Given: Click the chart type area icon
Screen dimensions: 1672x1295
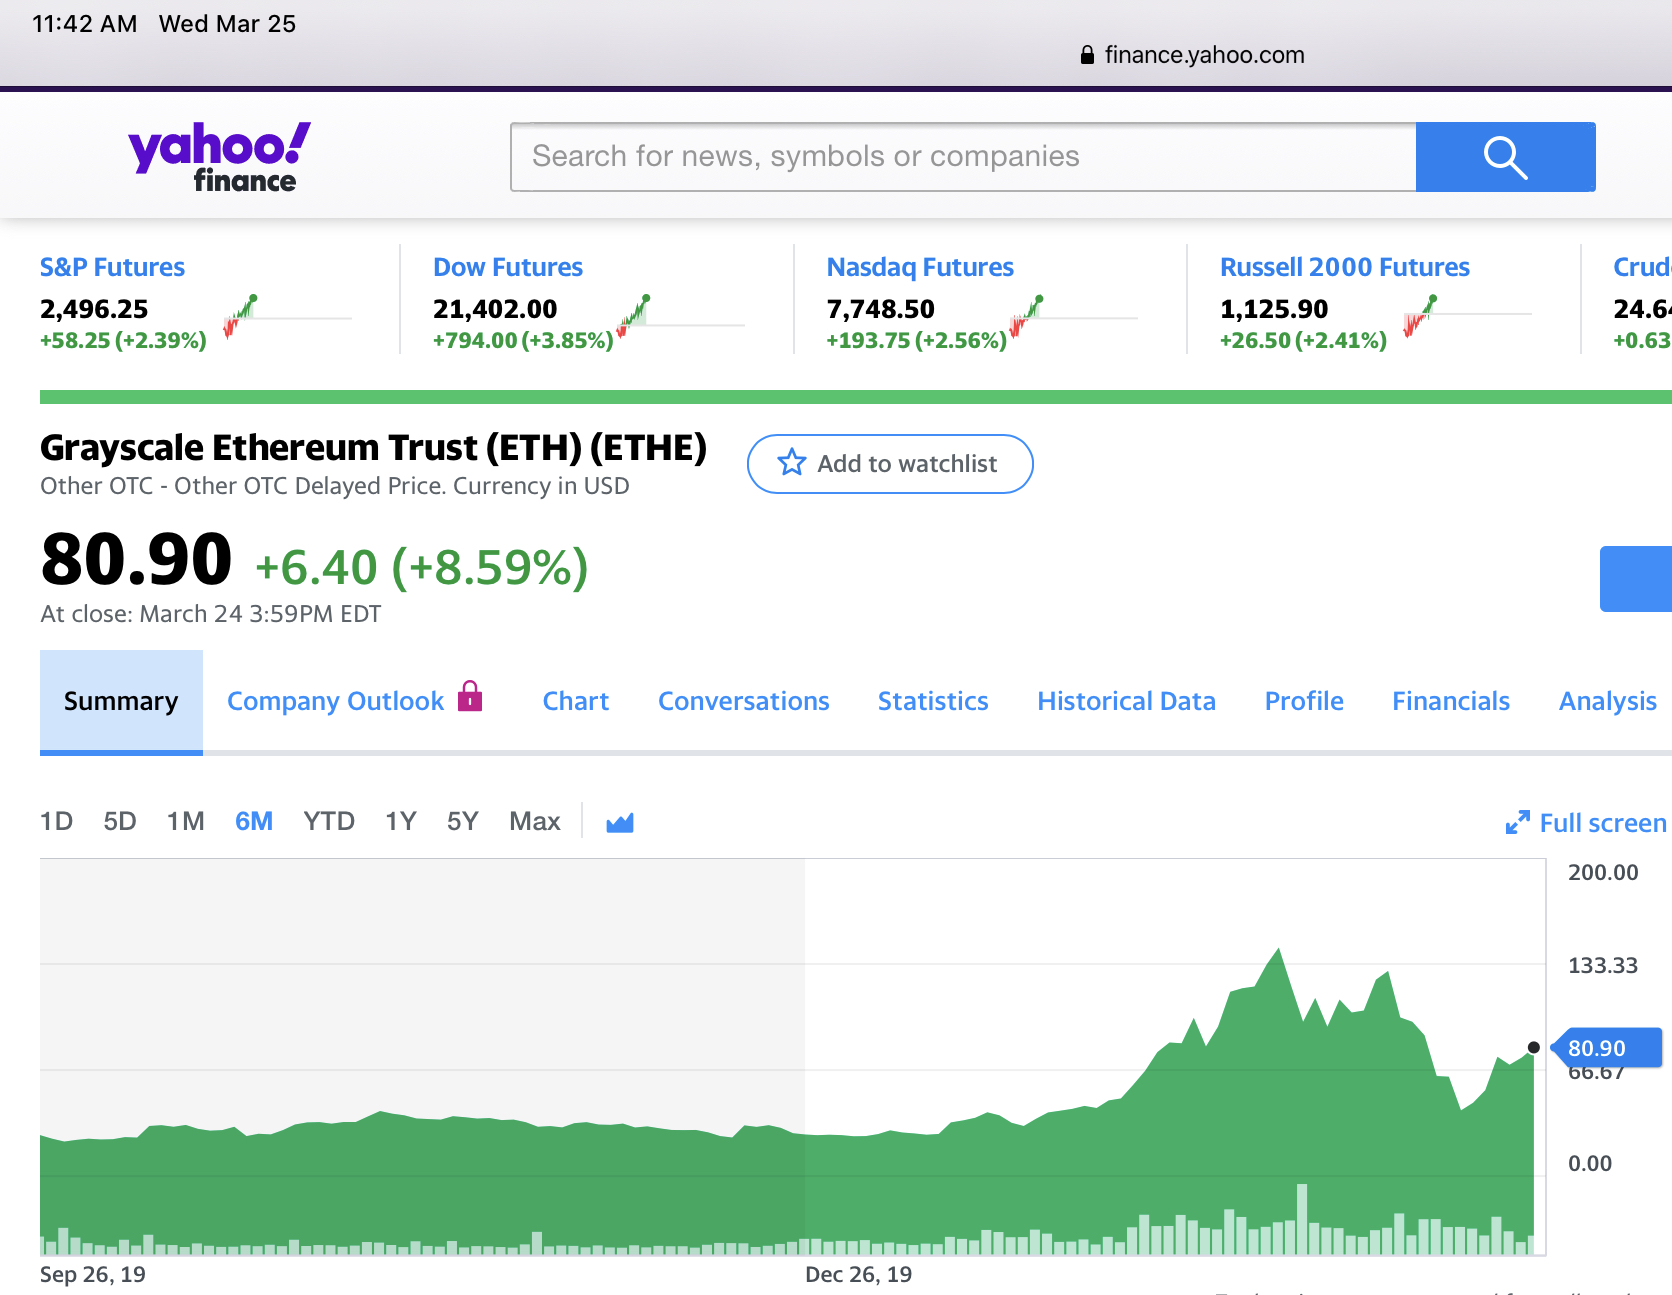Looking at the screenshot, I should [x=620, y=823].
